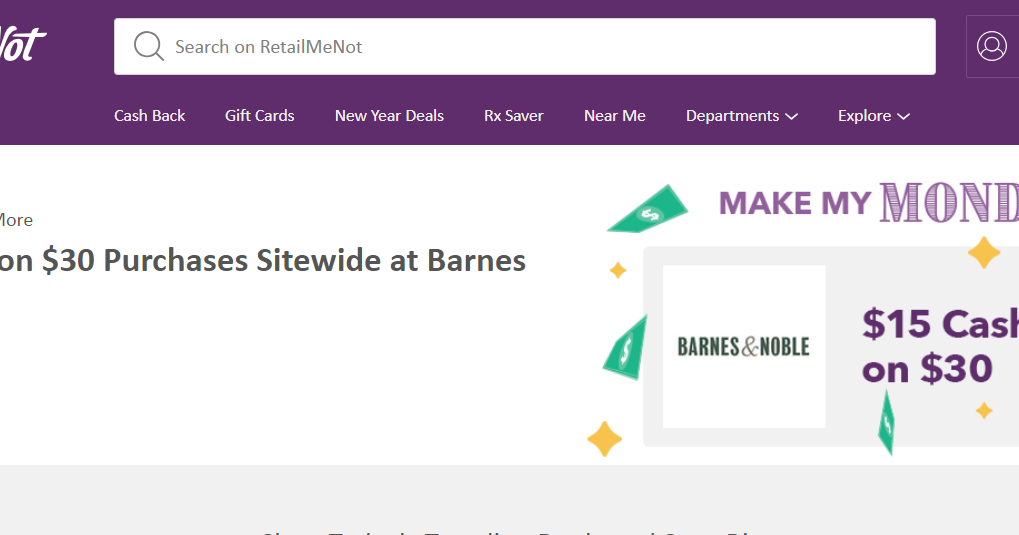
Task: Click the RetailMeNot logo
Action: click(x=23, y=44)
